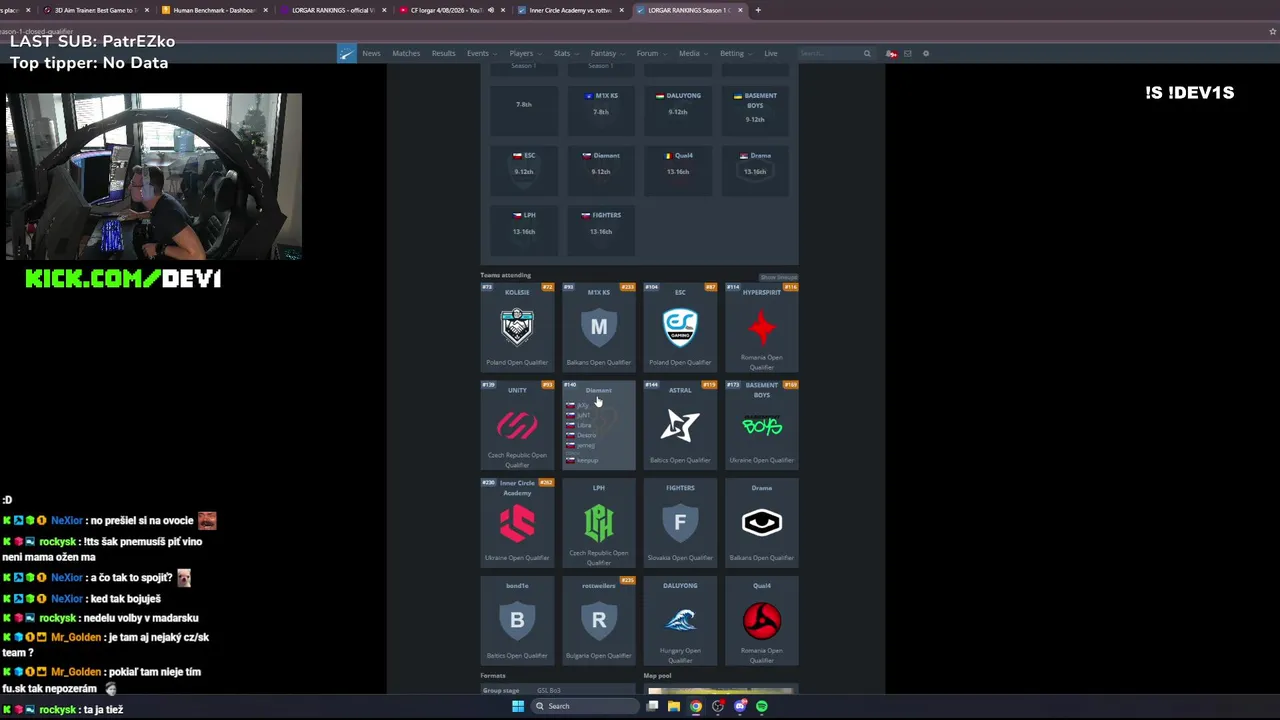Open the UNITY team logo
This screenshot has height=720, width=1280.
pyautogui.click(x=517, y=424)
